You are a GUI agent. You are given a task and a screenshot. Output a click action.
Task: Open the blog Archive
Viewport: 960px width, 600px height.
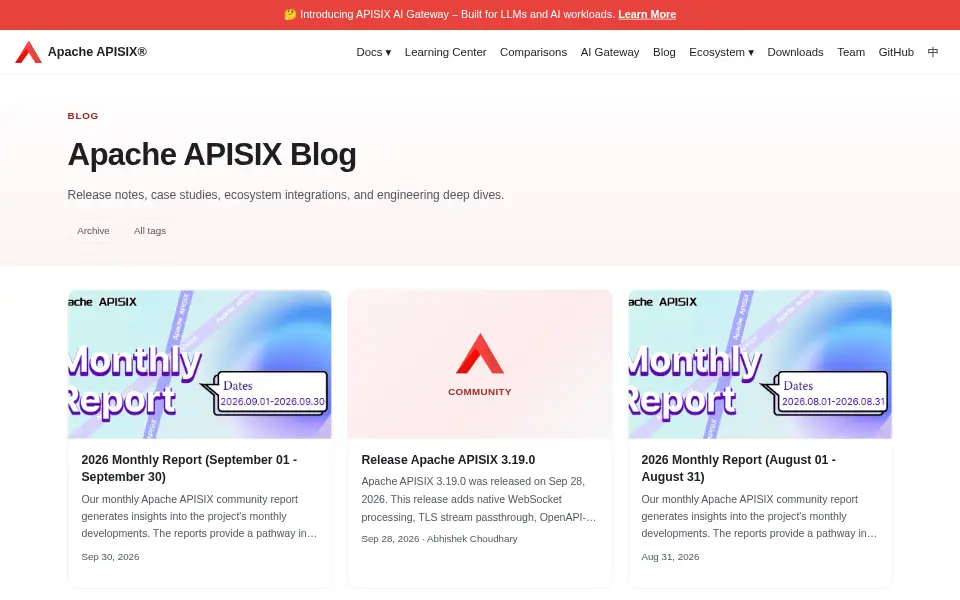point(93,231)
